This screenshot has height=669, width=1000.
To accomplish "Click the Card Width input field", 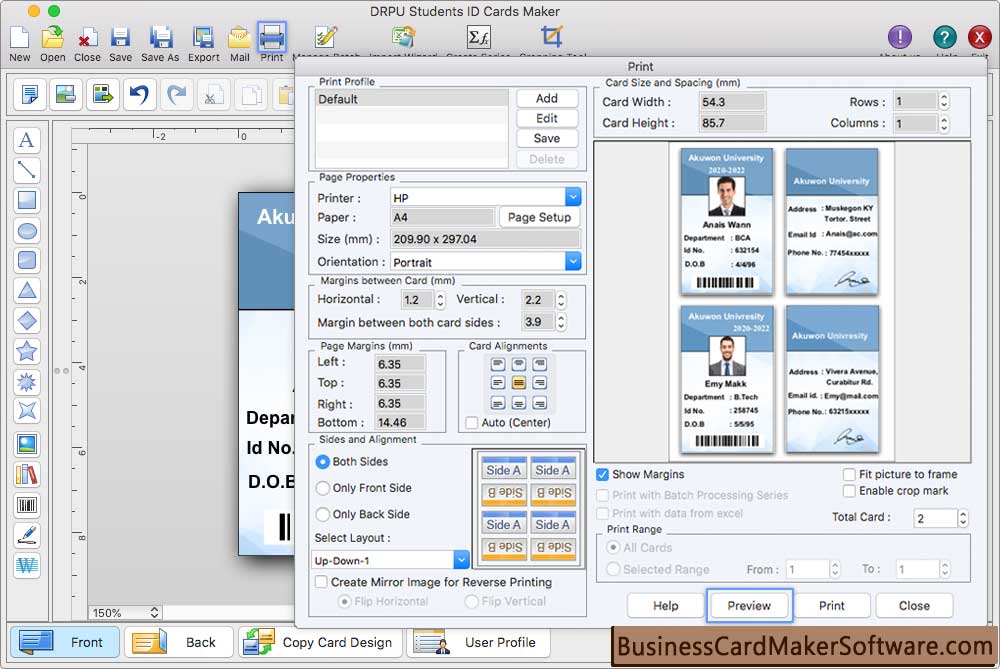I will (732, 102).
